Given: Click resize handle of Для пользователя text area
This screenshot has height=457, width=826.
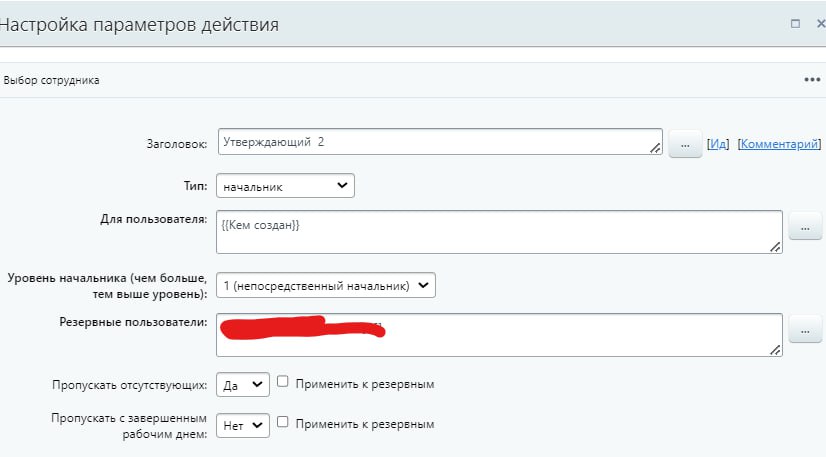Looking at the screenshot, I should 775,246.
